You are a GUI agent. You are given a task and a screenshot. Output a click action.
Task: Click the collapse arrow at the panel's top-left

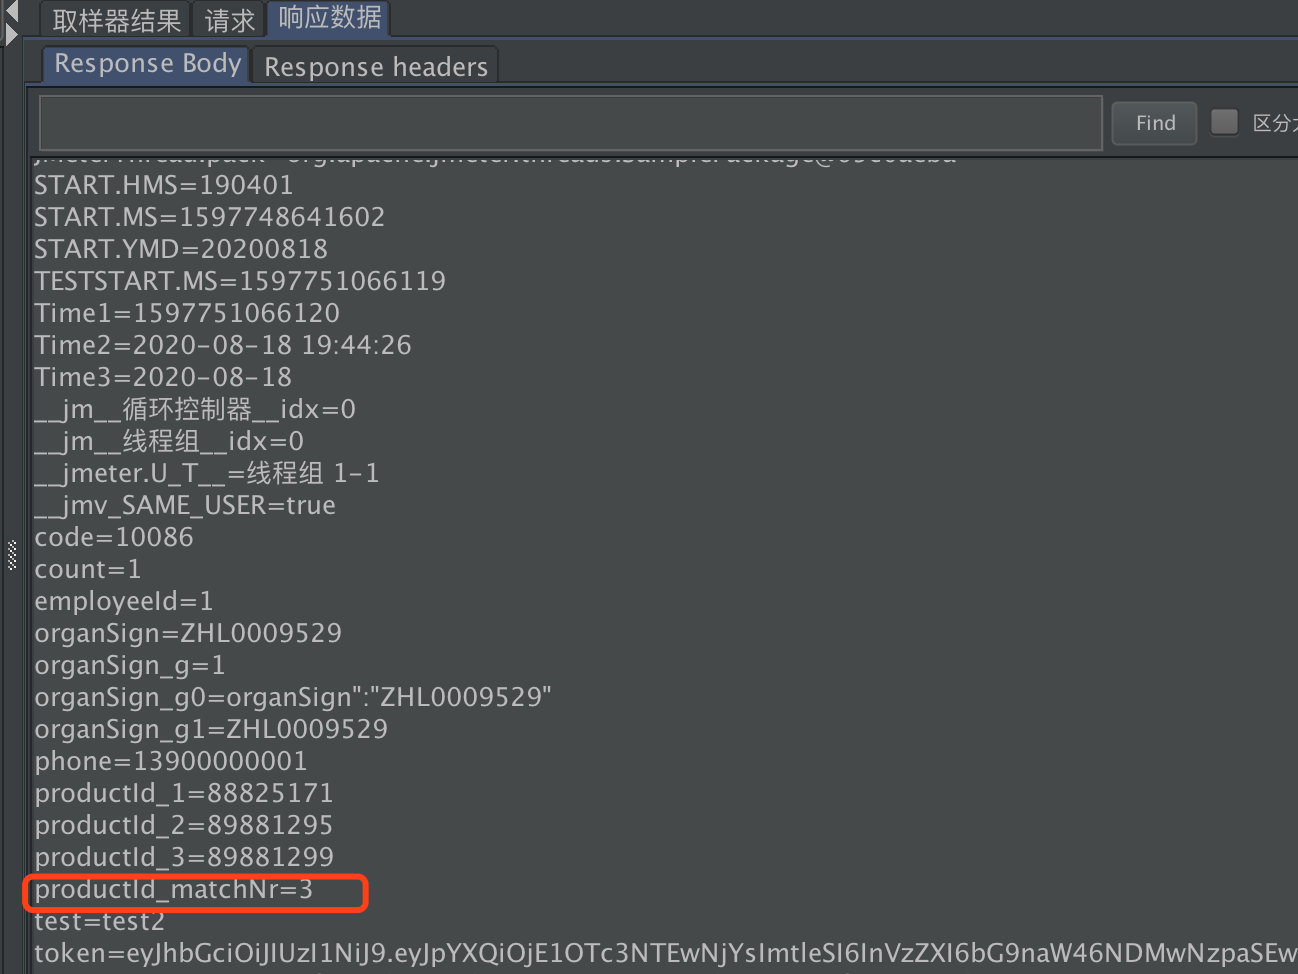[x=11, y=11]
